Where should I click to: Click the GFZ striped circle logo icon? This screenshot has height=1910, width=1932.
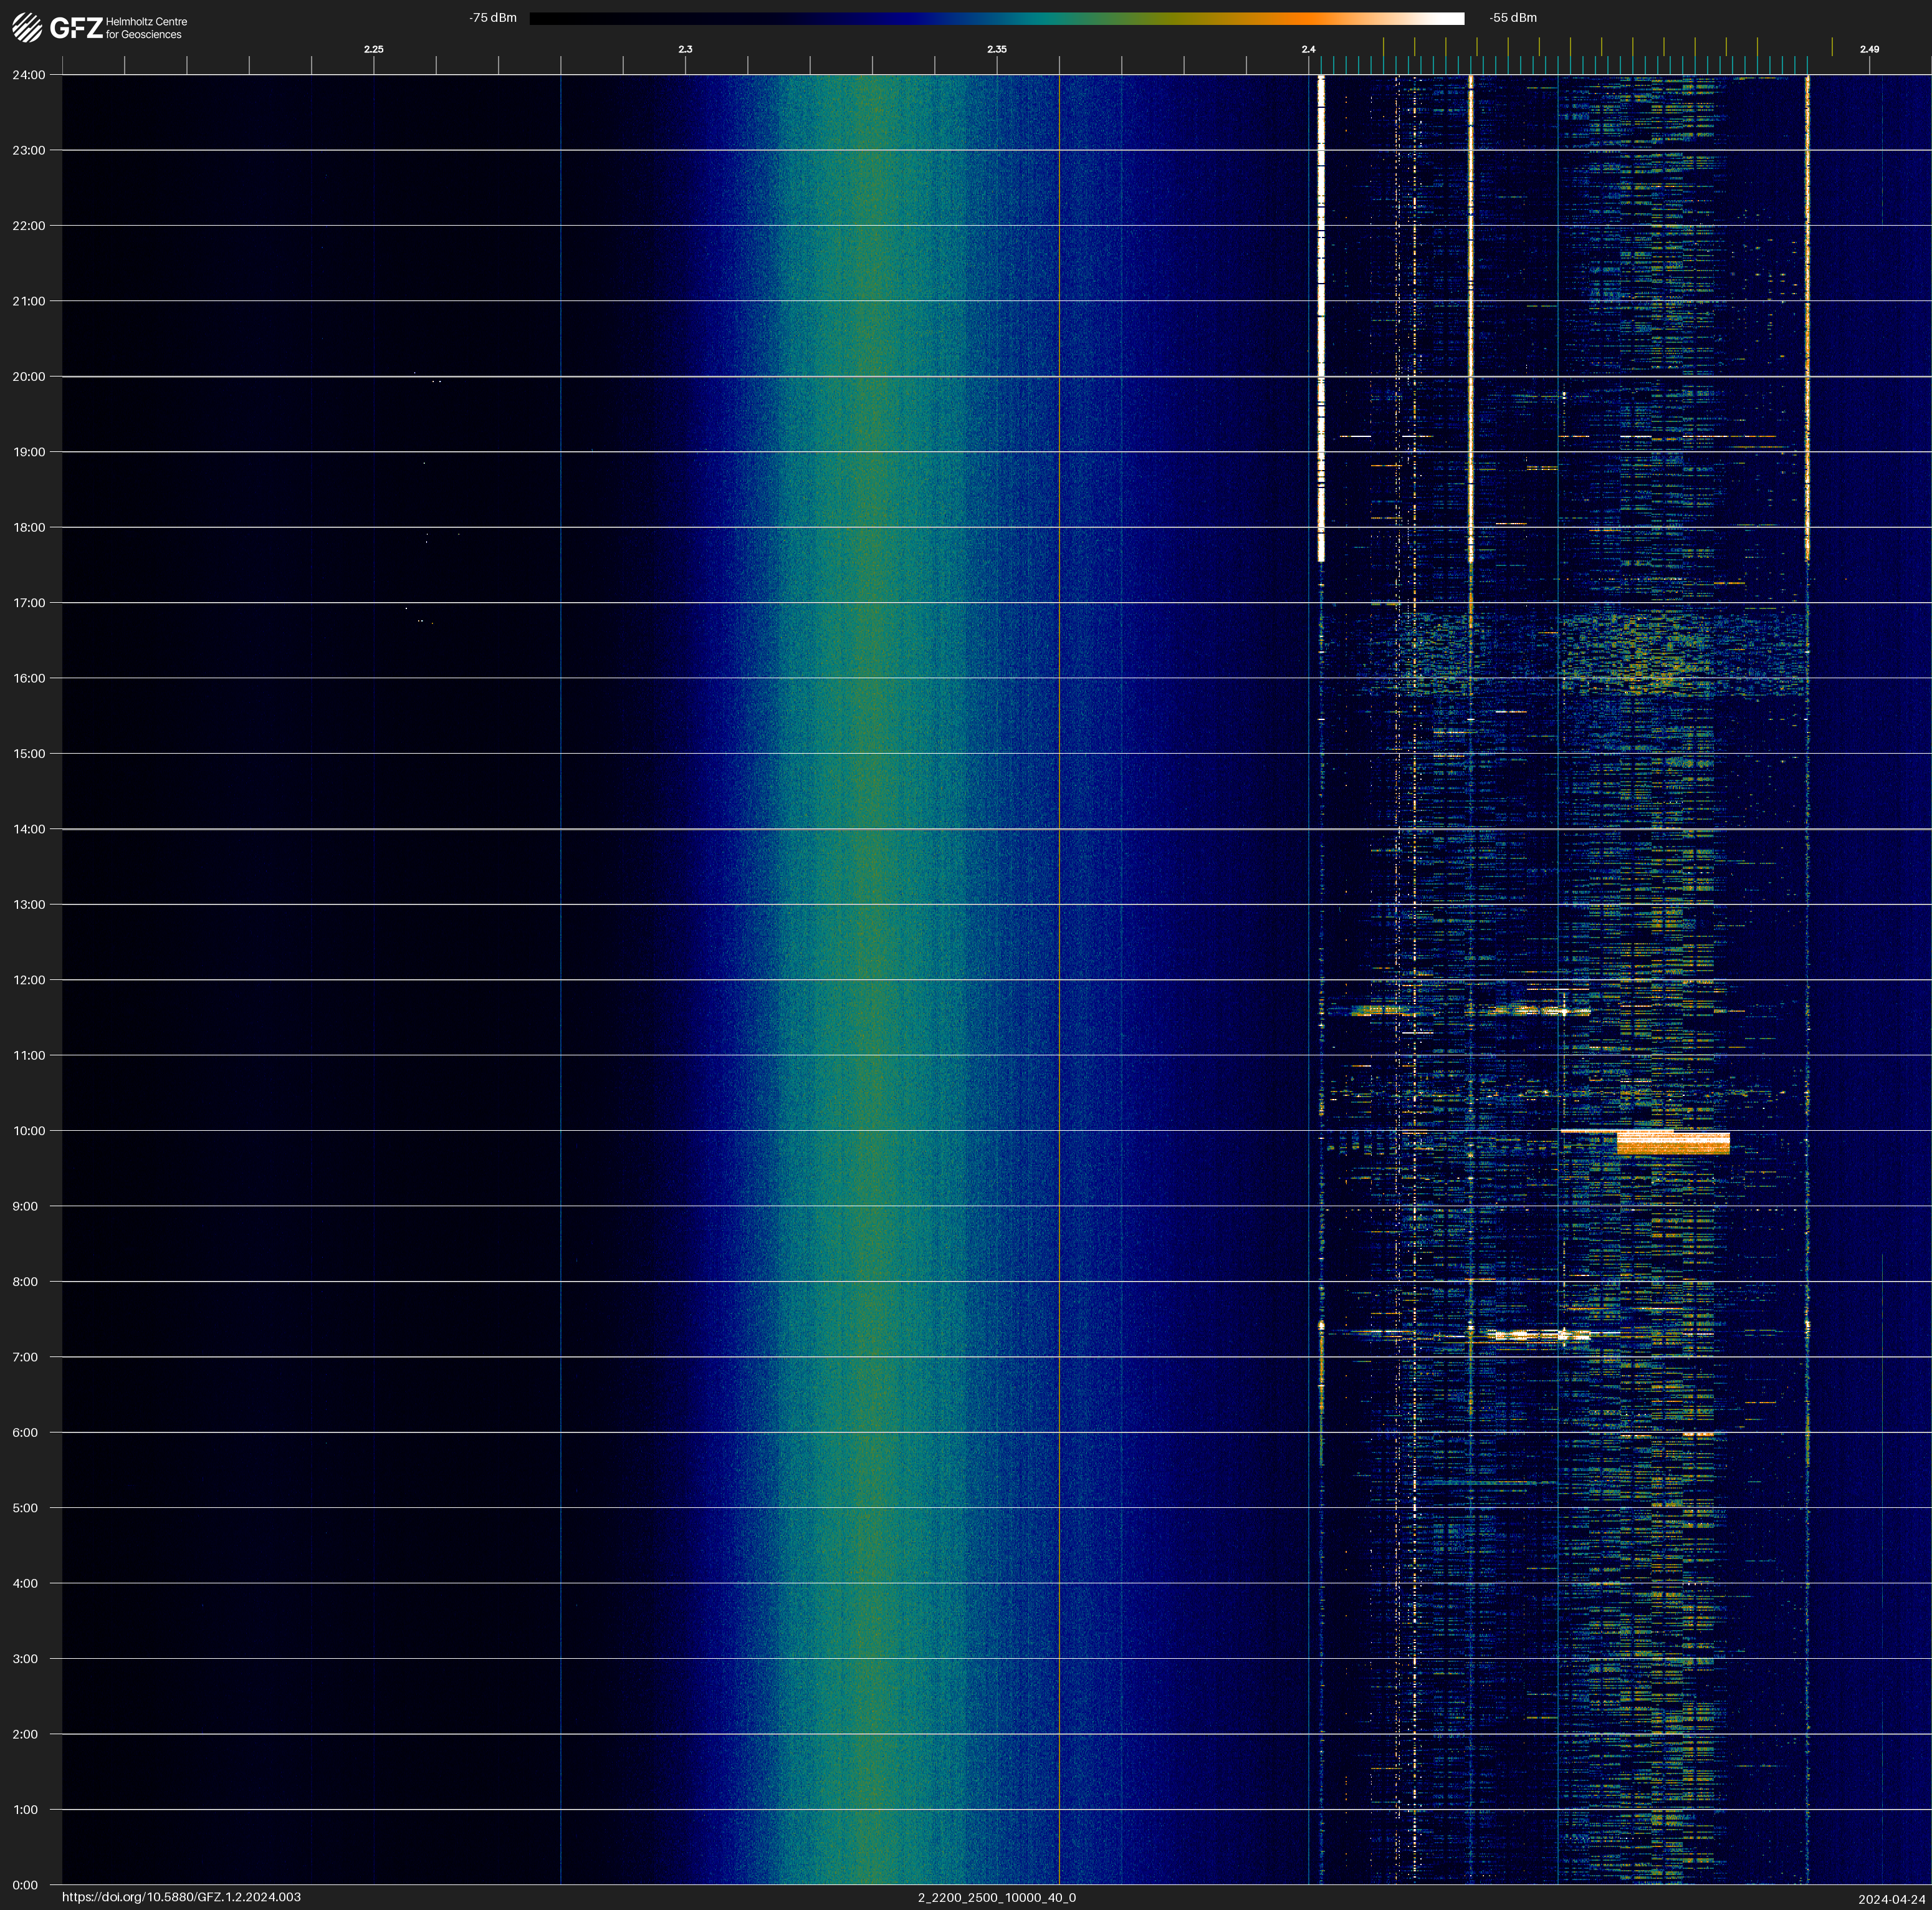(27, 28)
